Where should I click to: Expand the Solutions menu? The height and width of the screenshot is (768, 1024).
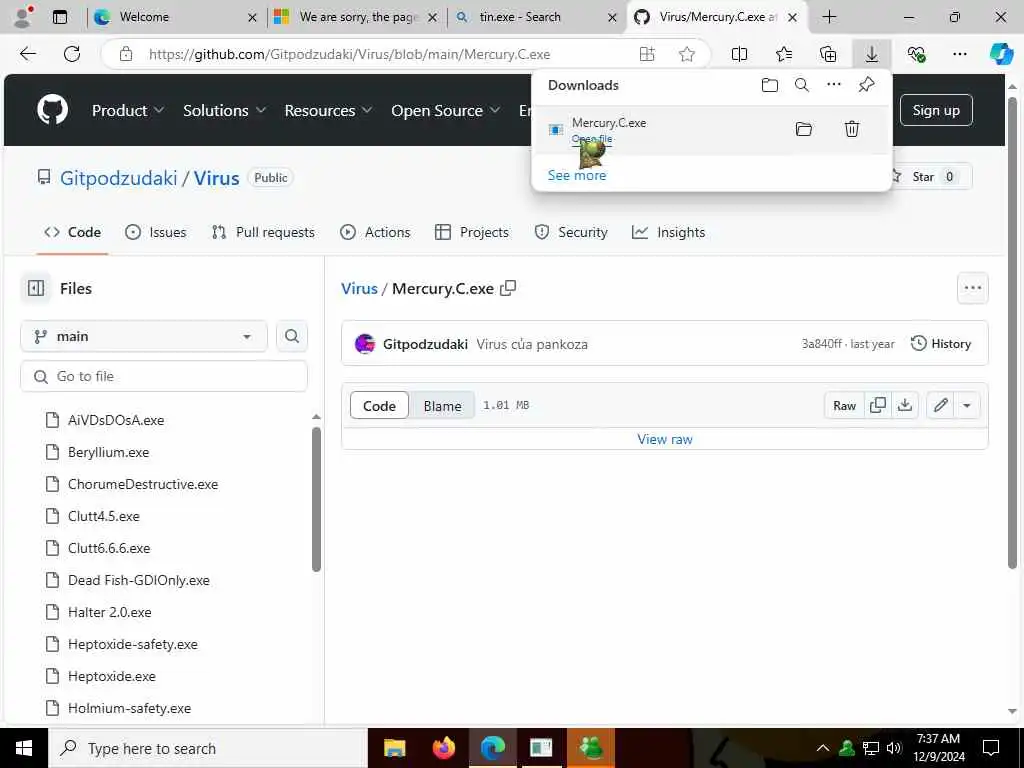point(225,110)
